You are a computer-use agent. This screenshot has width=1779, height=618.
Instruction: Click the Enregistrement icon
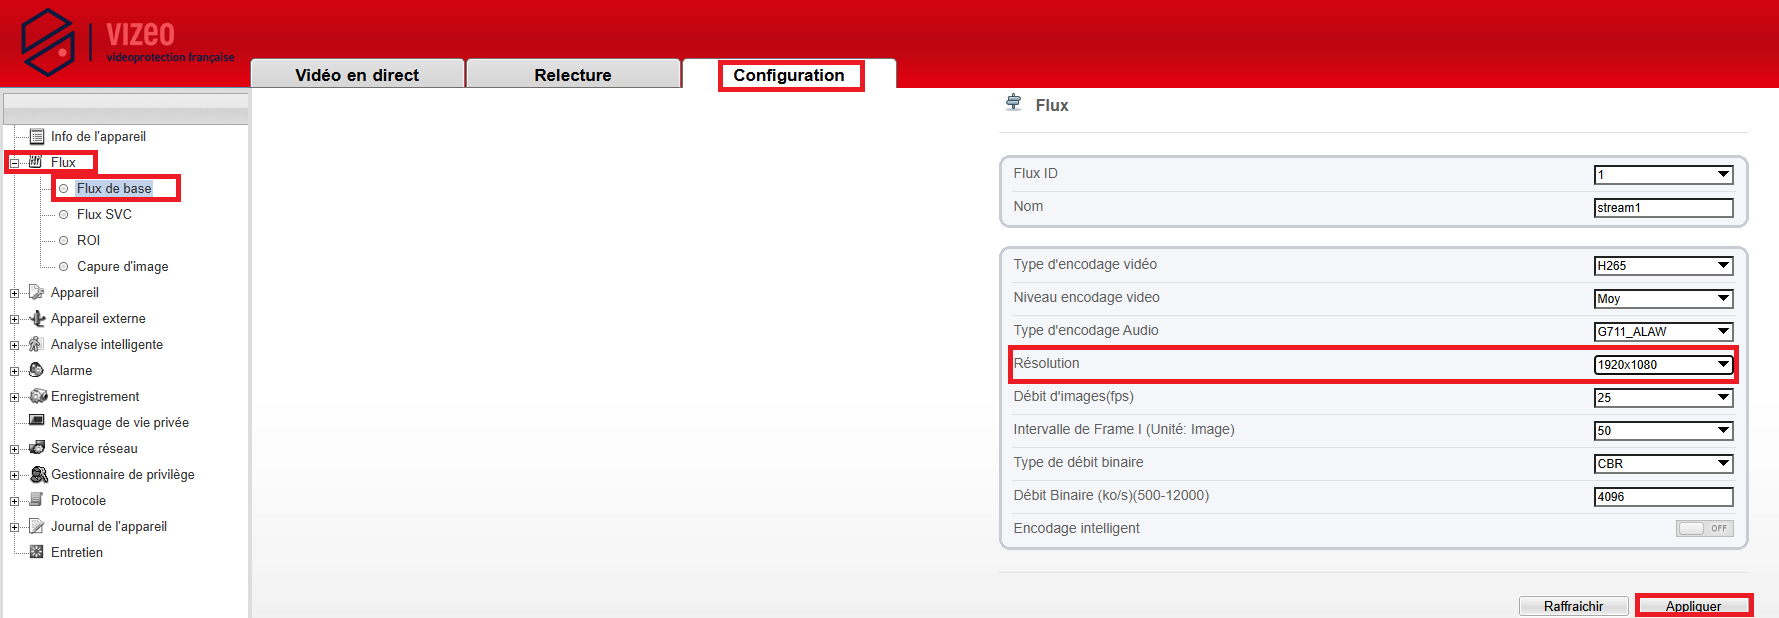pos(38,396)
